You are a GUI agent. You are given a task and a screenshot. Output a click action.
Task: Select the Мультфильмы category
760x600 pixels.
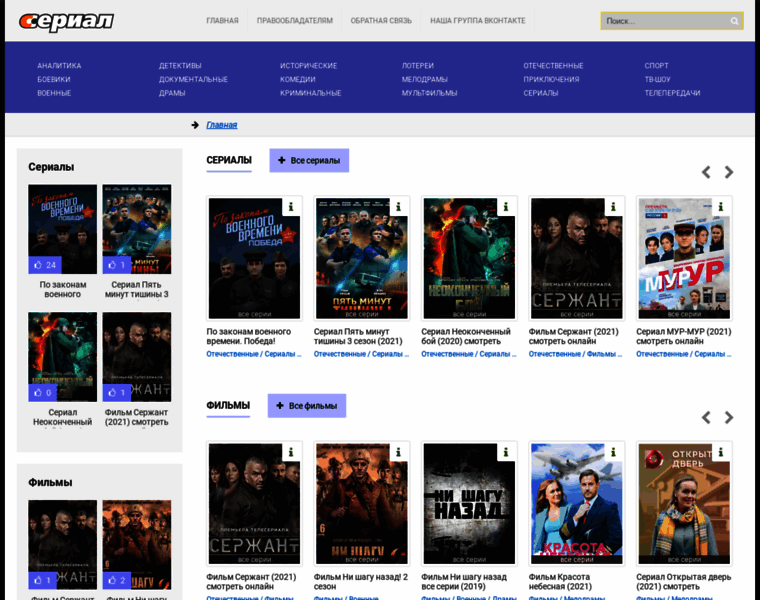429,93
